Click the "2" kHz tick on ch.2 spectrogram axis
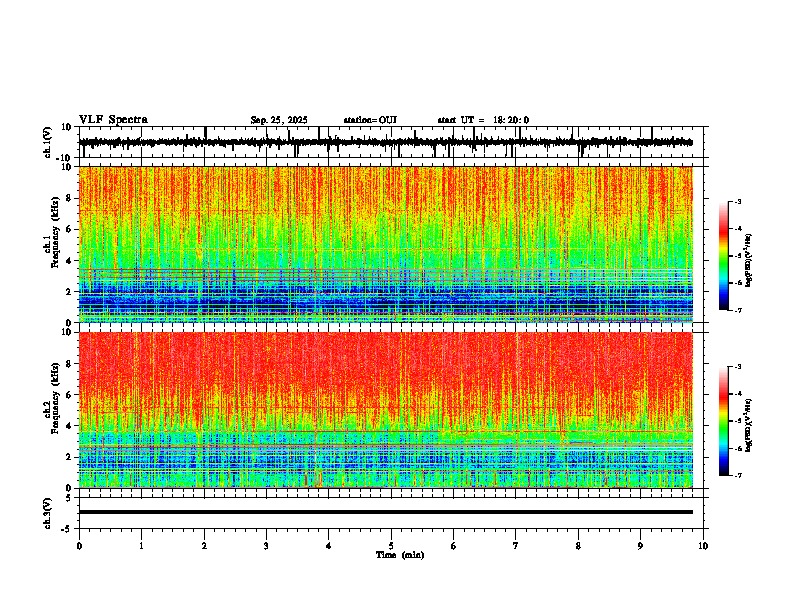792x612 pixels. 70,457
